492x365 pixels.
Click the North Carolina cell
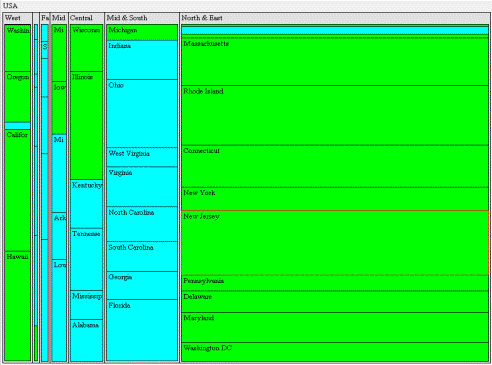click(x=142, y=224)
